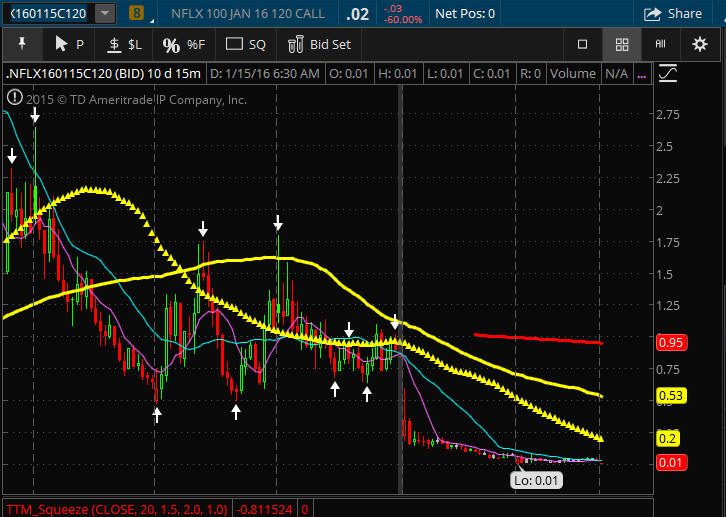Select the %F percent Fibonacci tool

pyautogui.click(x=183, y=44)
